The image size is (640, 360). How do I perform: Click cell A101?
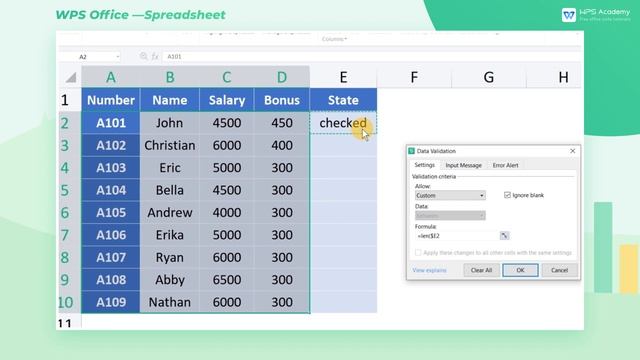pyautogui.click(x=111, y=123)
